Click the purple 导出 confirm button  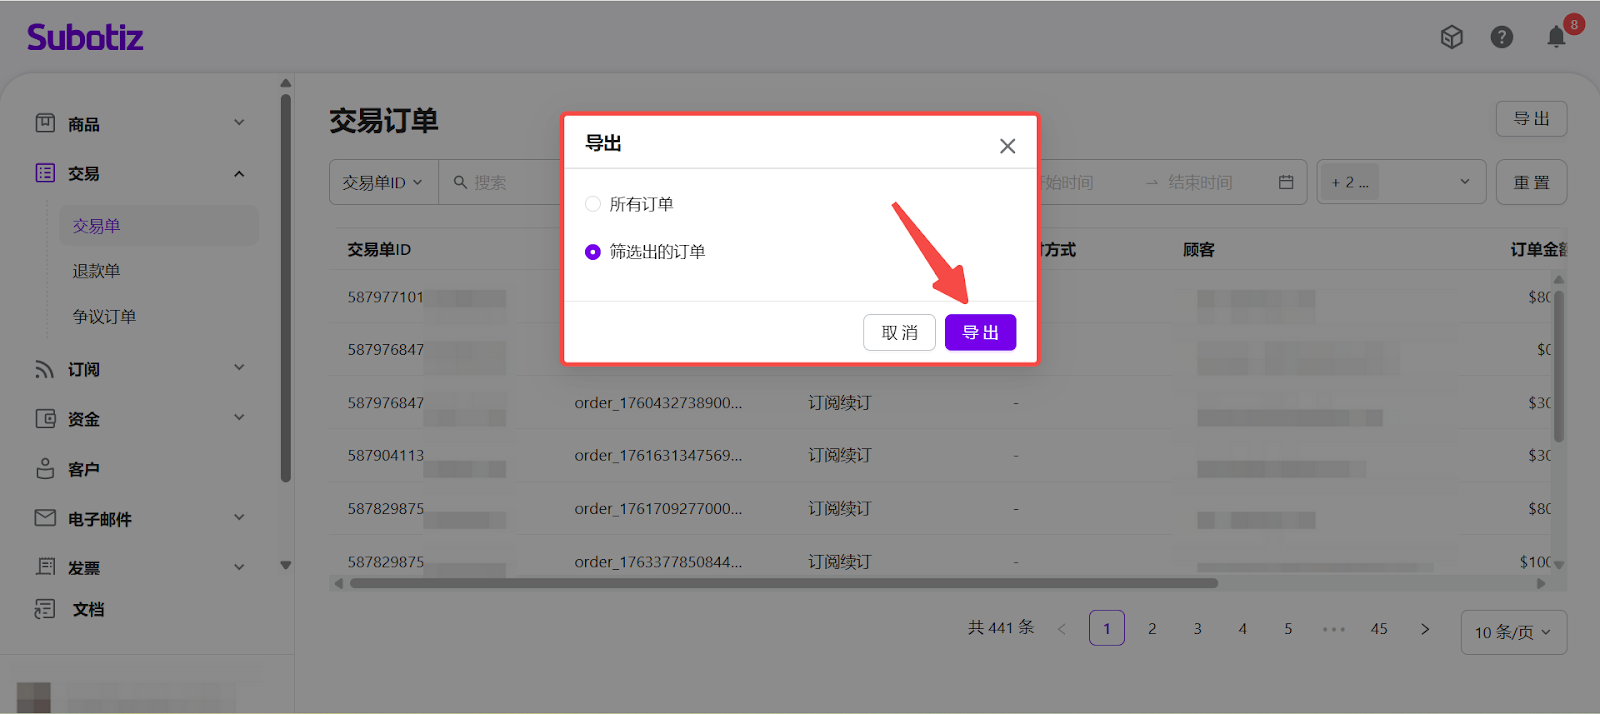point(980,333)
